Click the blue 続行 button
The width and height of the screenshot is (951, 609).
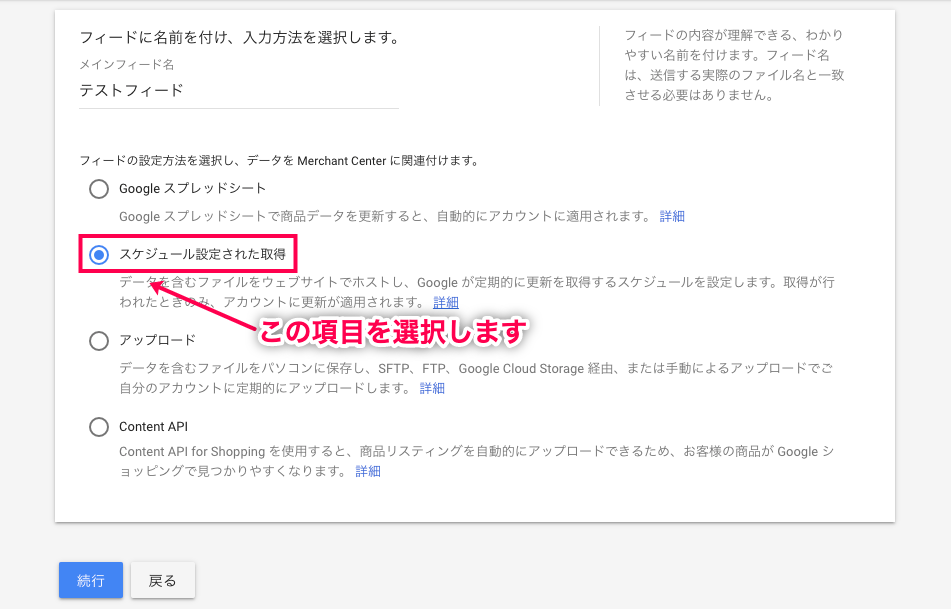[x=91, y=580]
